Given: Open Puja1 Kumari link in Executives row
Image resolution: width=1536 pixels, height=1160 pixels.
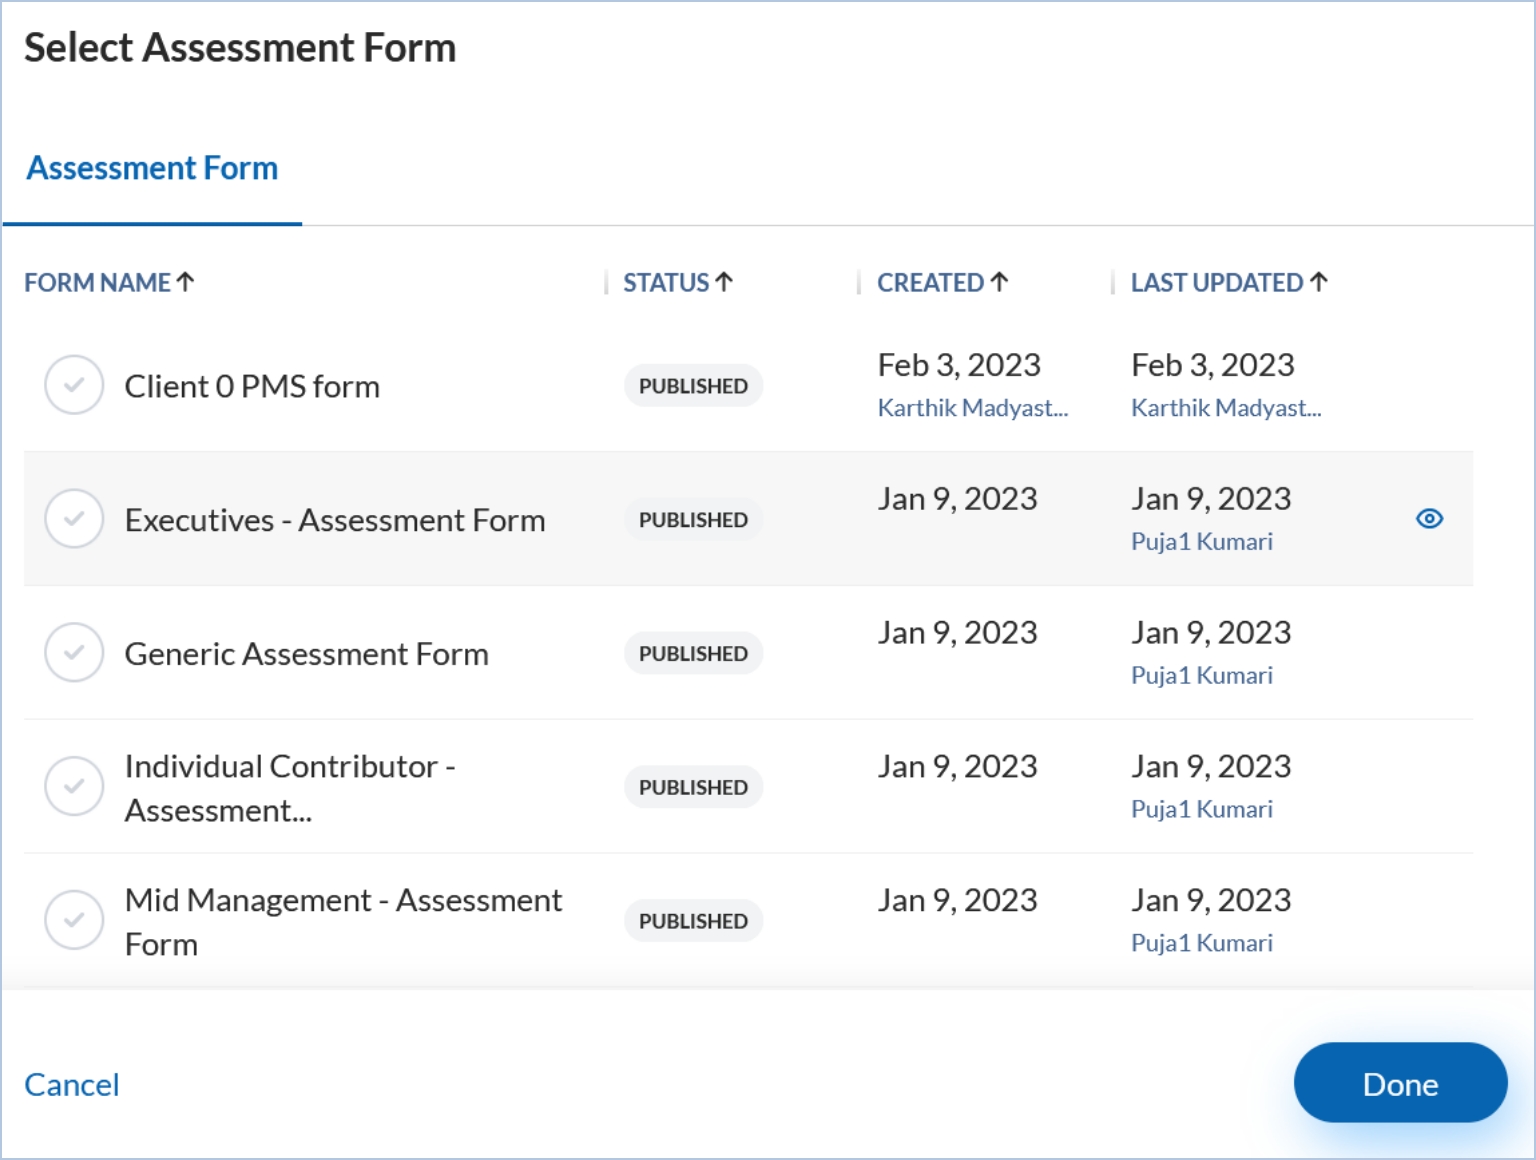Looking at the screenshot, I should (x=1201, y=542).
